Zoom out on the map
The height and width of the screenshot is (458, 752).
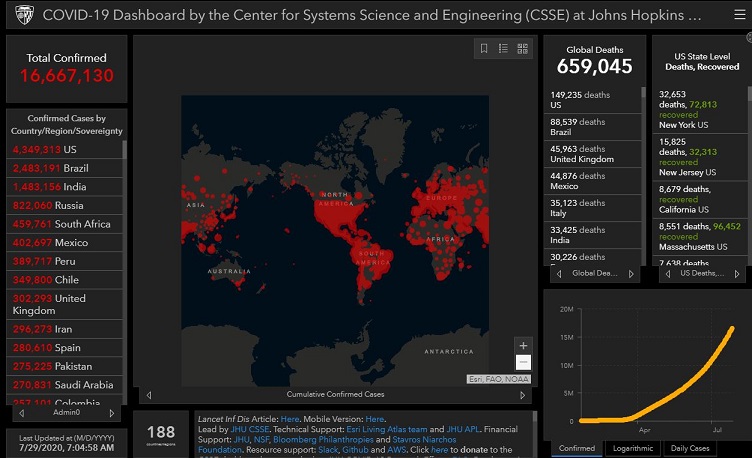pyautogui.click(x=523, y=363)
